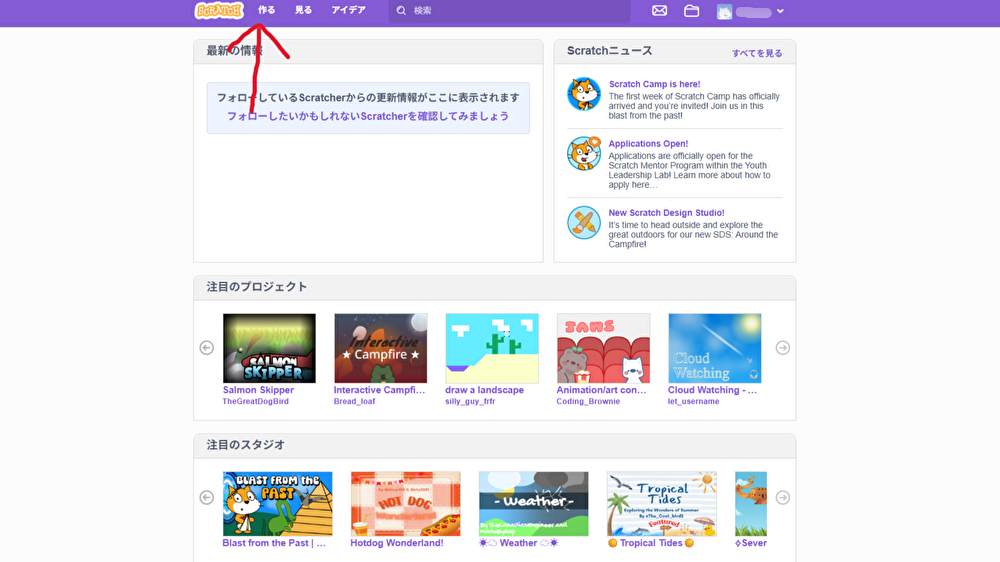This screenshot has width=1000, height=562.
Task: Open the 作る (Create) menu item
Action: (267, 10)
